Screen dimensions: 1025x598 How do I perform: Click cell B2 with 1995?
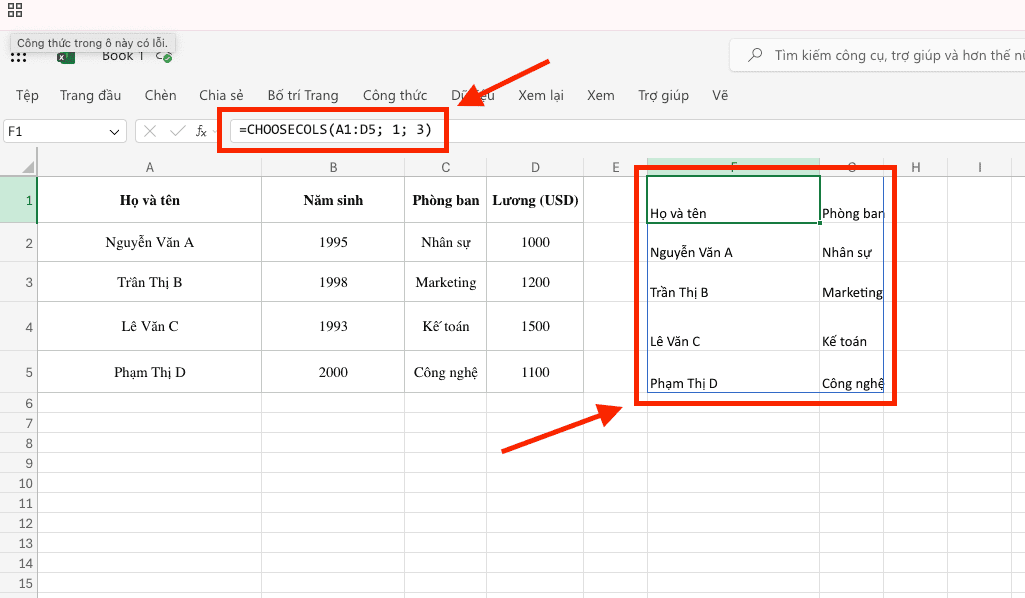coord(333,242)
